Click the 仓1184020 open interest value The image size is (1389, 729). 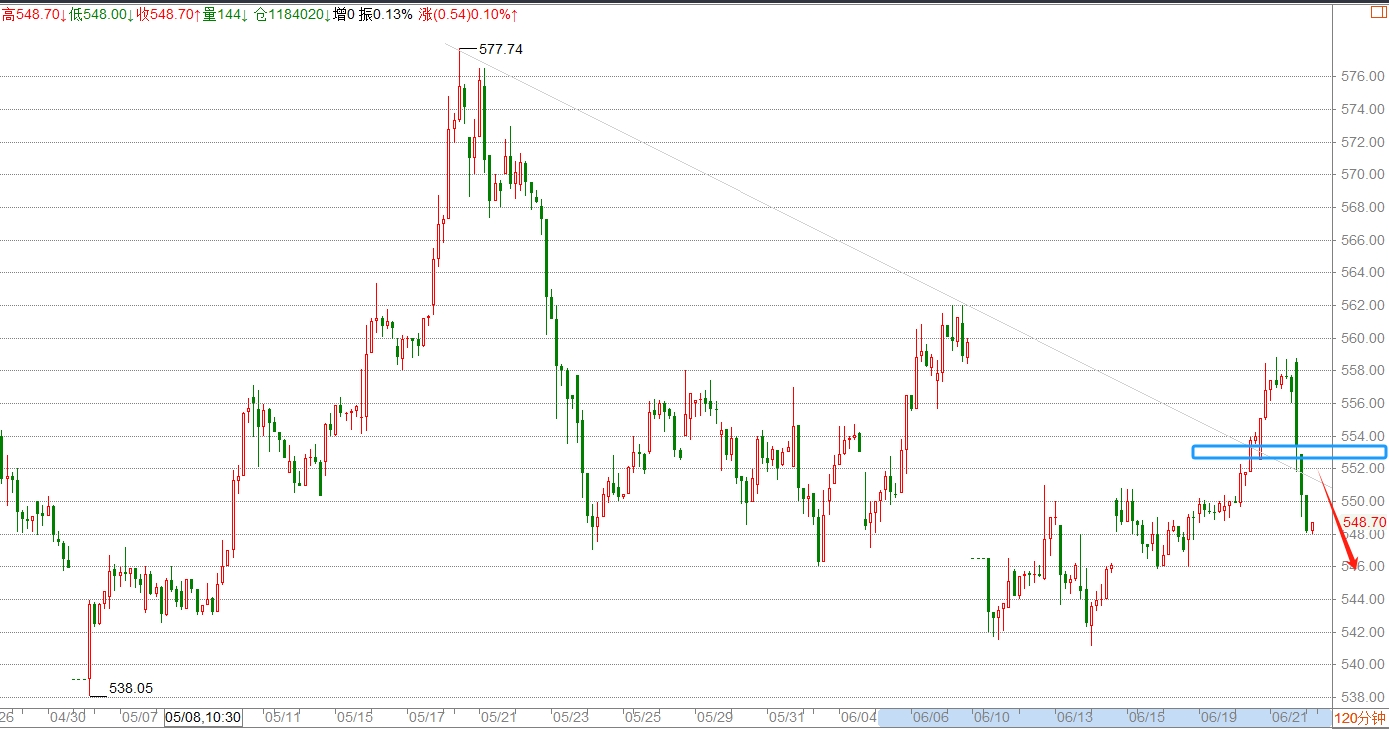coord(292,14)
